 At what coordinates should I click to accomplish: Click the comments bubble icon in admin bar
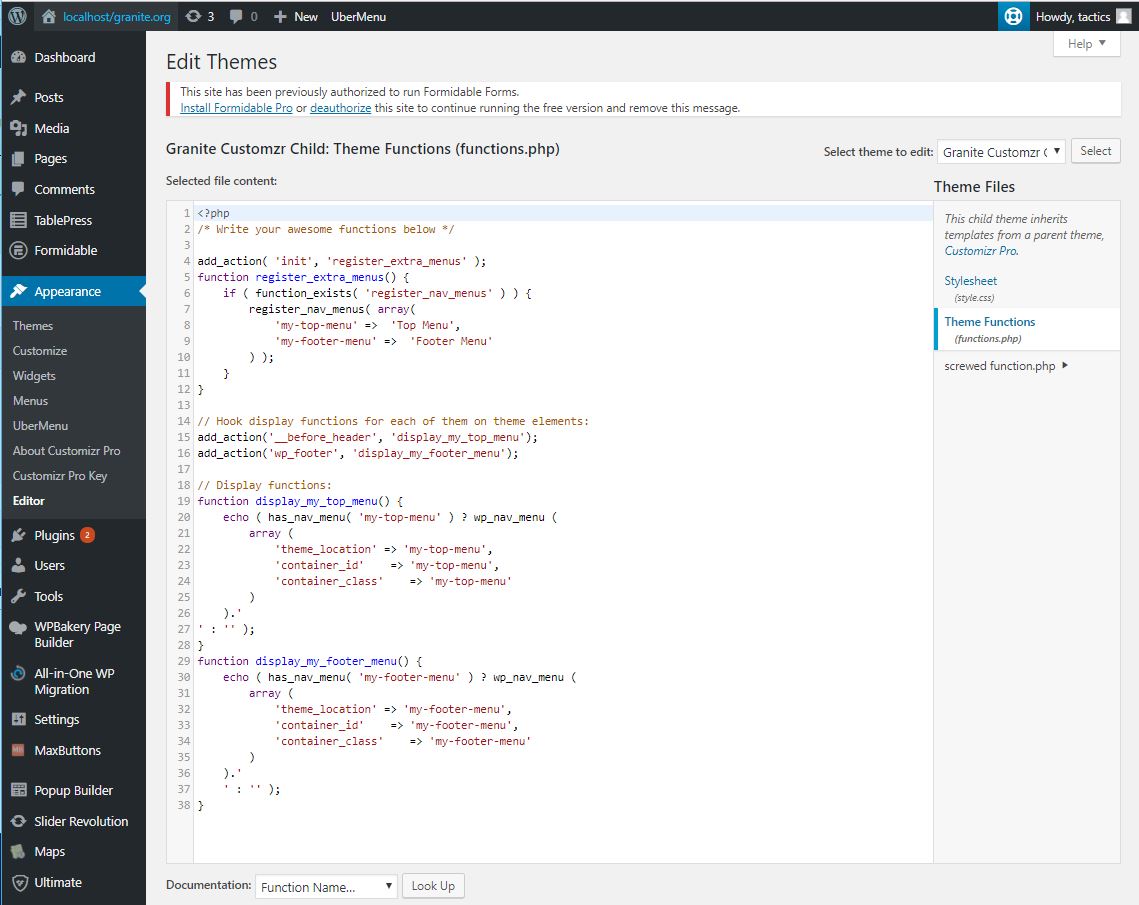(235, 16)
